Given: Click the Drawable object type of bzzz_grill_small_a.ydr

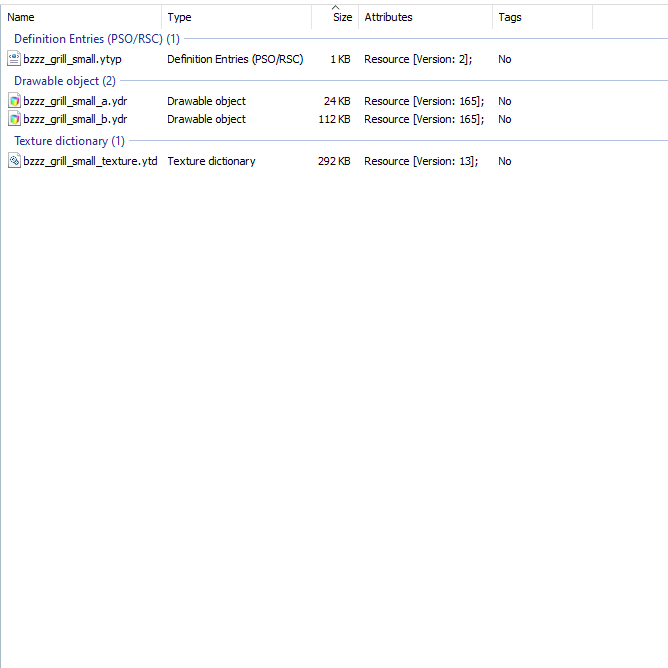Looking at the screenshot, I should (206, 101).
